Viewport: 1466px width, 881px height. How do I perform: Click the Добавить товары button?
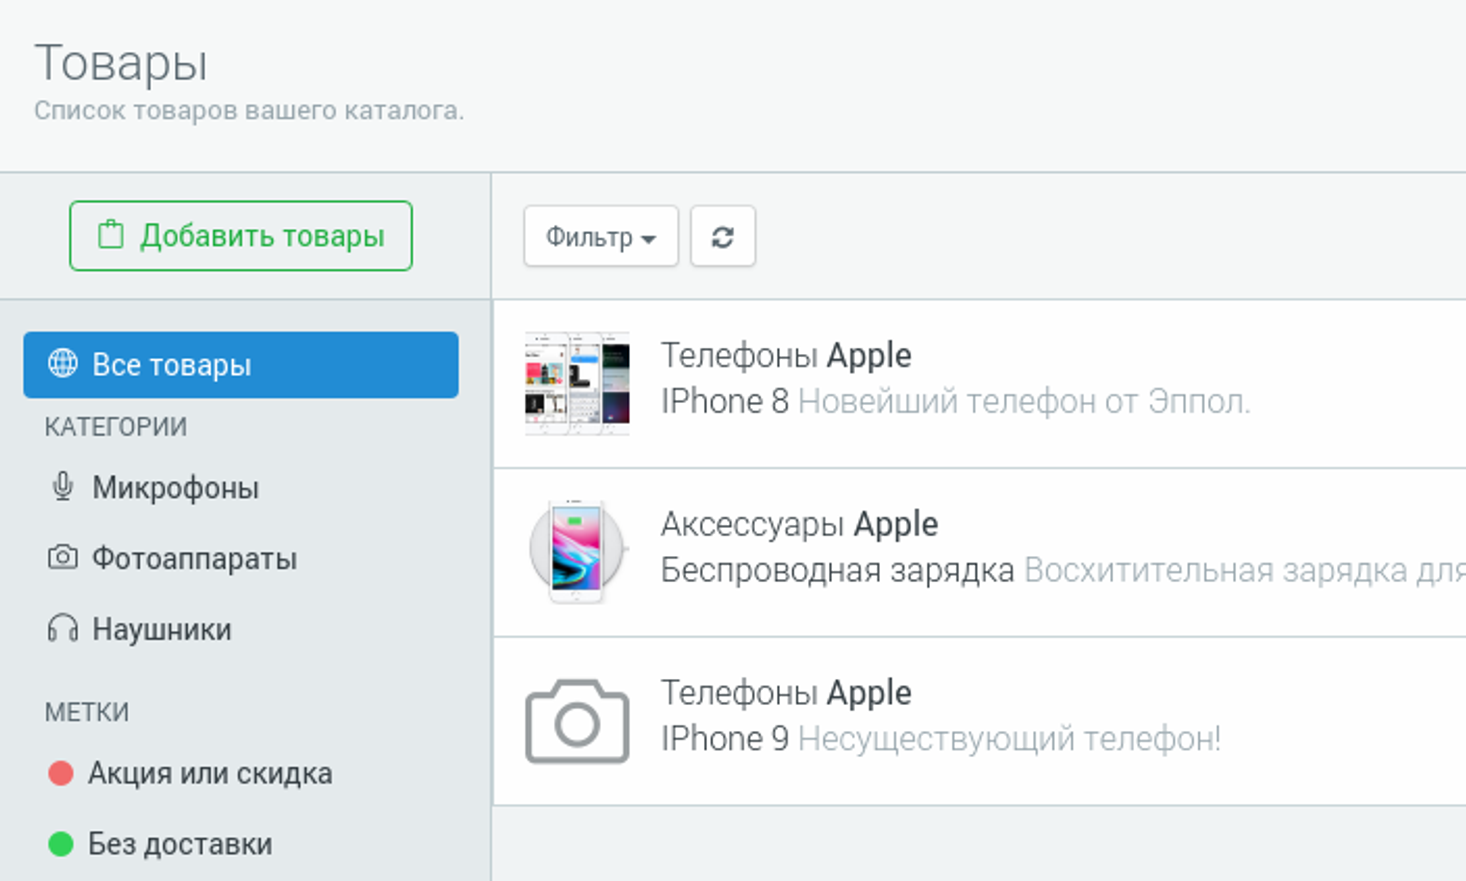[x=241, y=236]
